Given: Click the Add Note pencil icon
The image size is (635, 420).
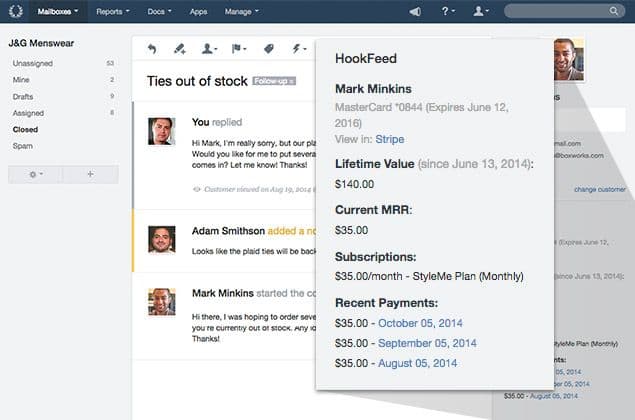Looking at the screenshot, I should (x=180, y=48).
